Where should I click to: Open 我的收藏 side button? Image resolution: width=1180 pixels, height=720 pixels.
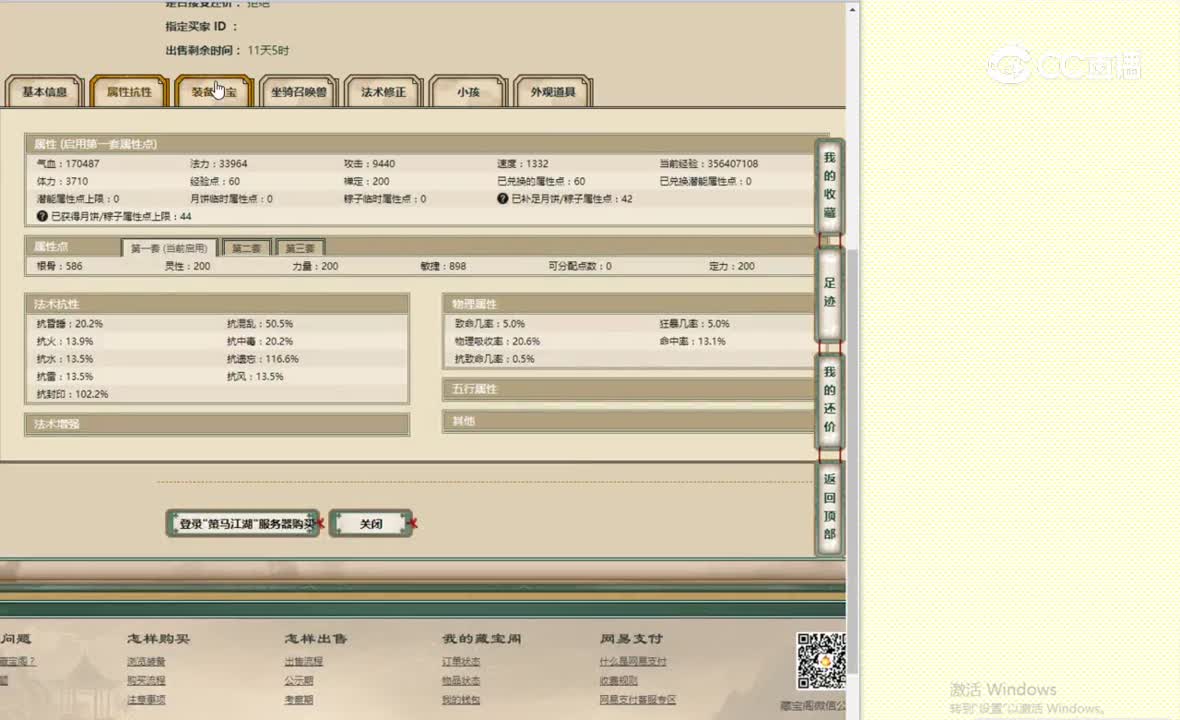(x=829, y=185)
